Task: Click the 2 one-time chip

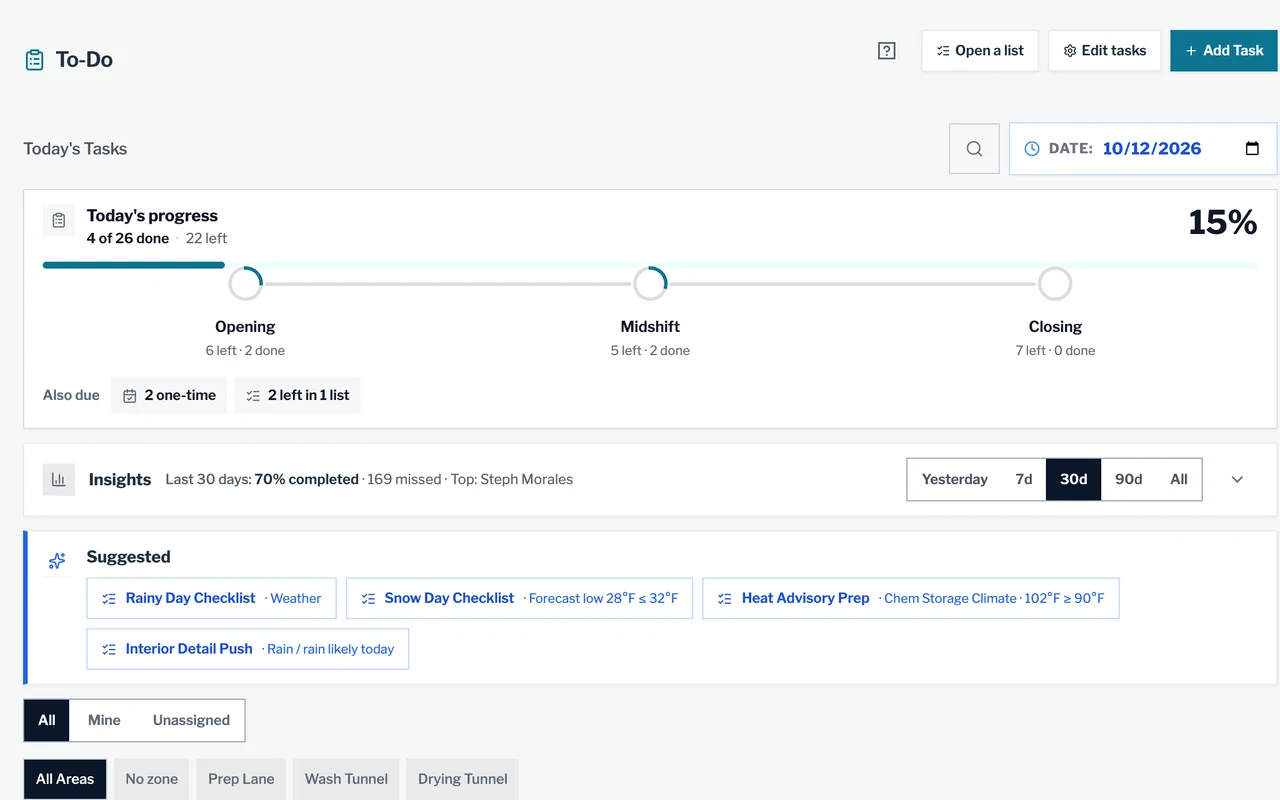Action: pos(169,395)
